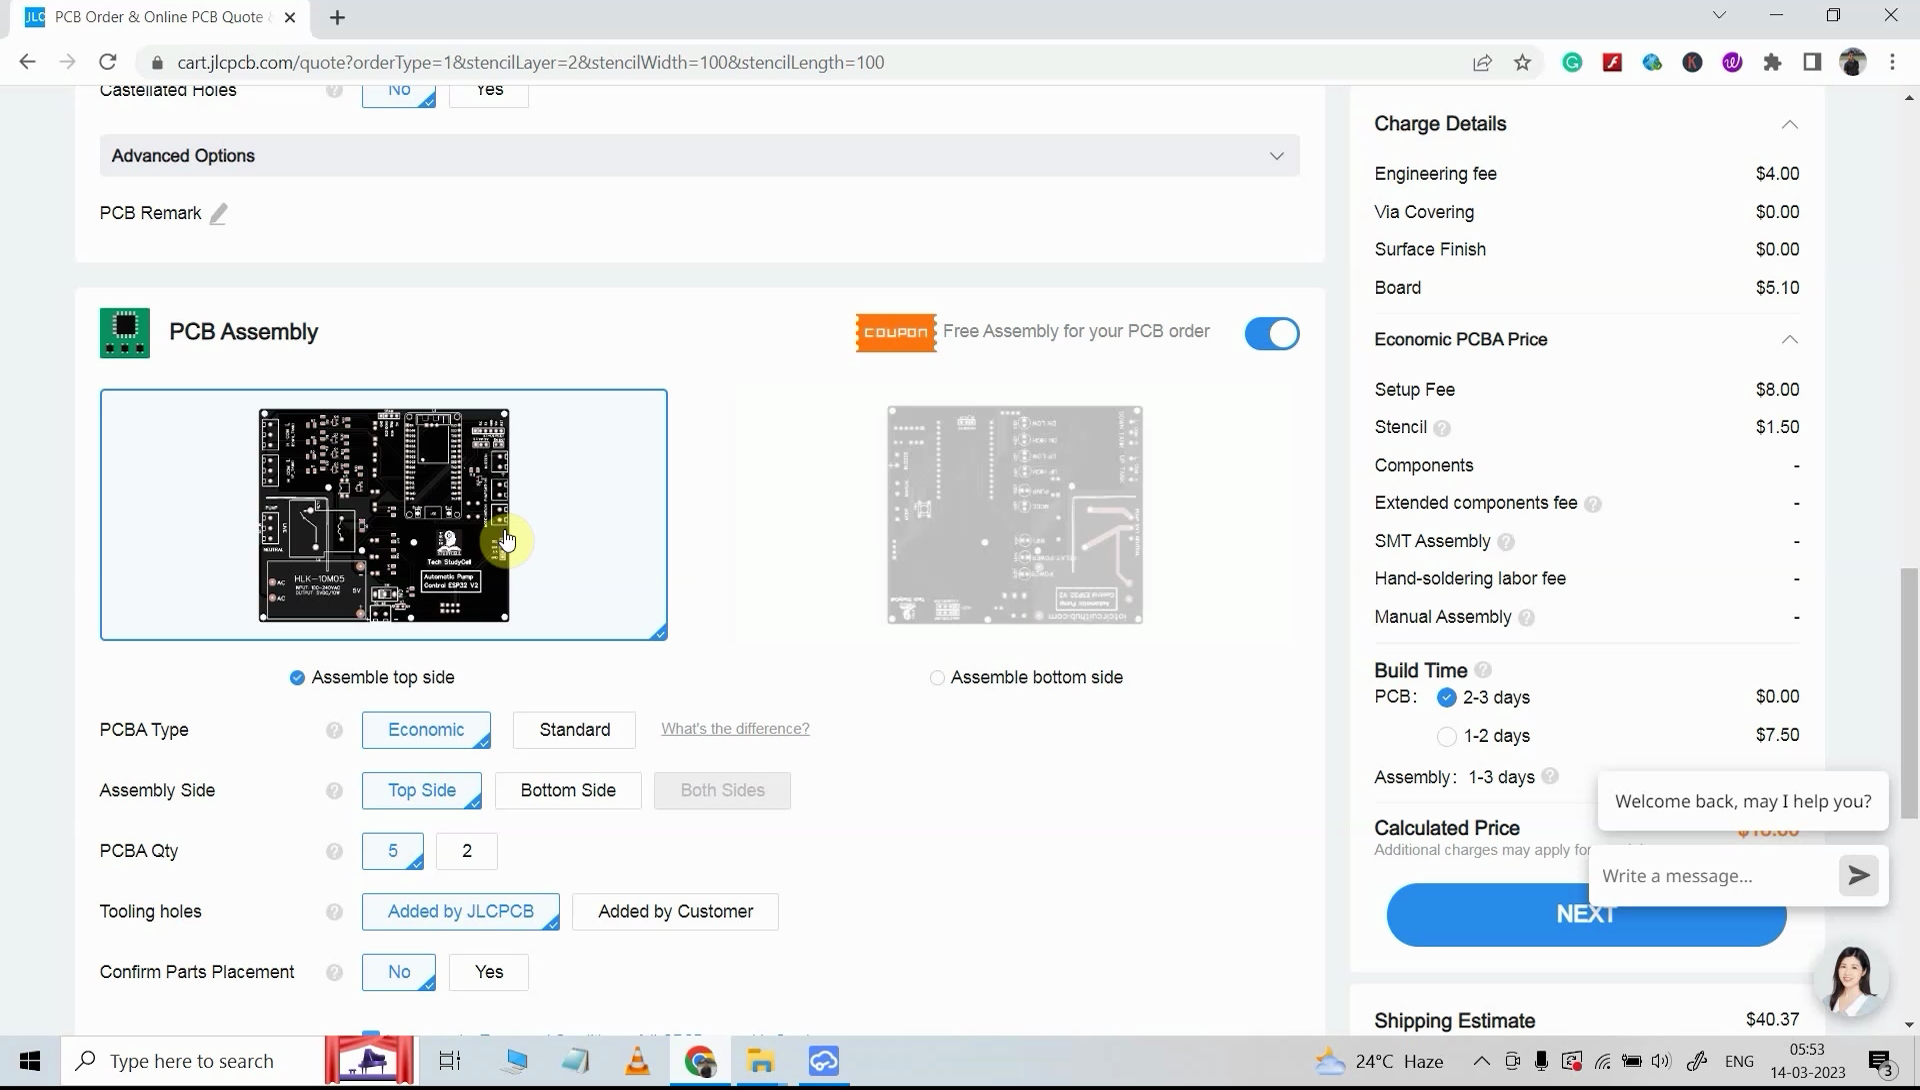Click help icon next to PCBA Type

[334, 731]
